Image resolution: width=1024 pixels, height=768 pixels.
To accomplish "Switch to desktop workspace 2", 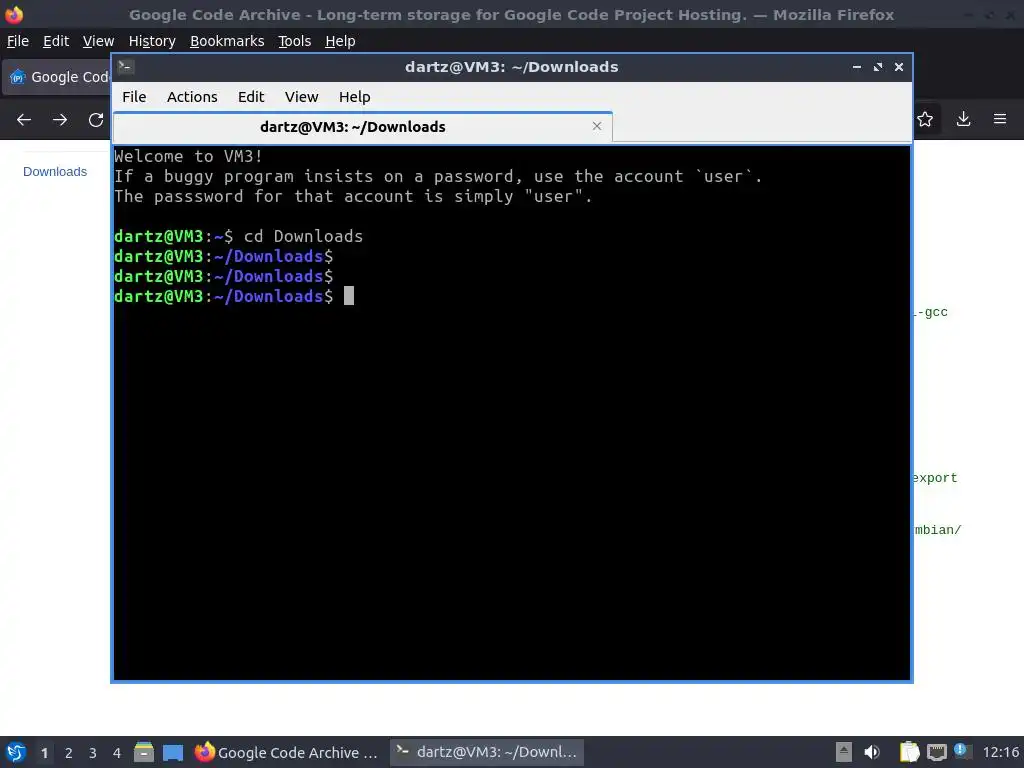I will (69, 753).
